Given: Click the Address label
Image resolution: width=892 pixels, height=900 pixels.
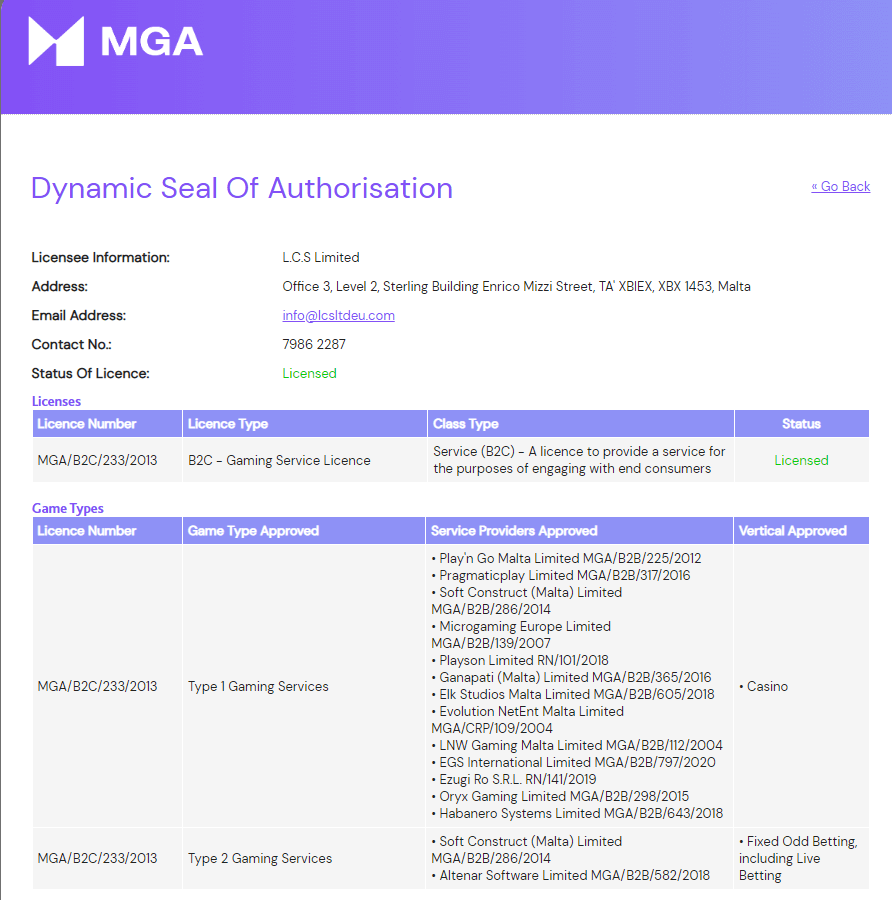Looking at the screenshot, I should pos(59,286).
